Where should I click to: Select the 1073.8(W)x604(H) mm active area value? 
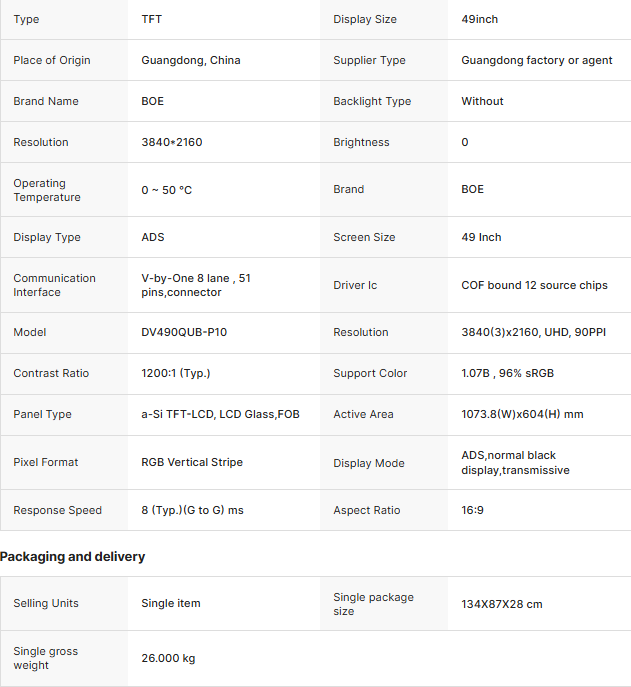tap(522, 414)
